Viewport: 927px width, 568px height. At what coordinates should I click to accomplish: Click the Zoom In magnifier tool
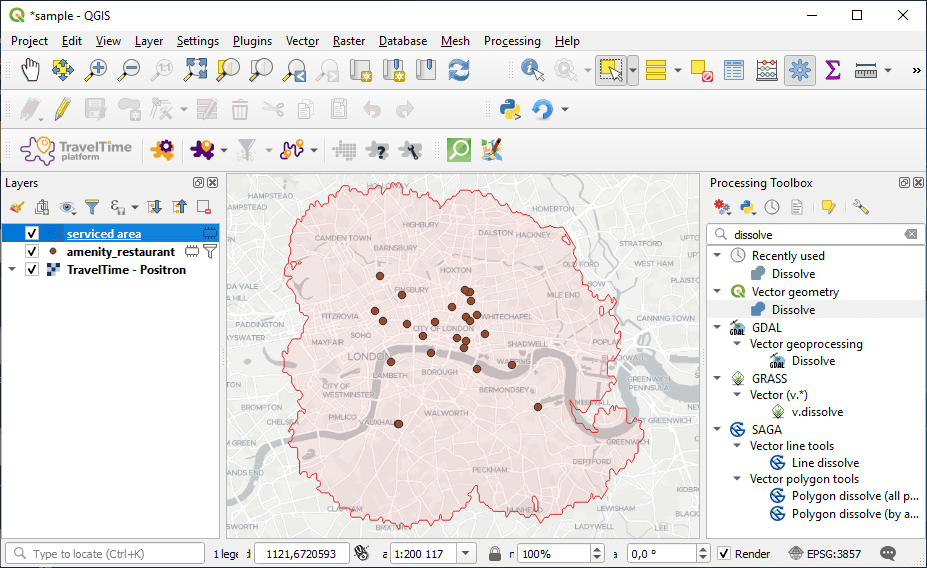(96, 70)
